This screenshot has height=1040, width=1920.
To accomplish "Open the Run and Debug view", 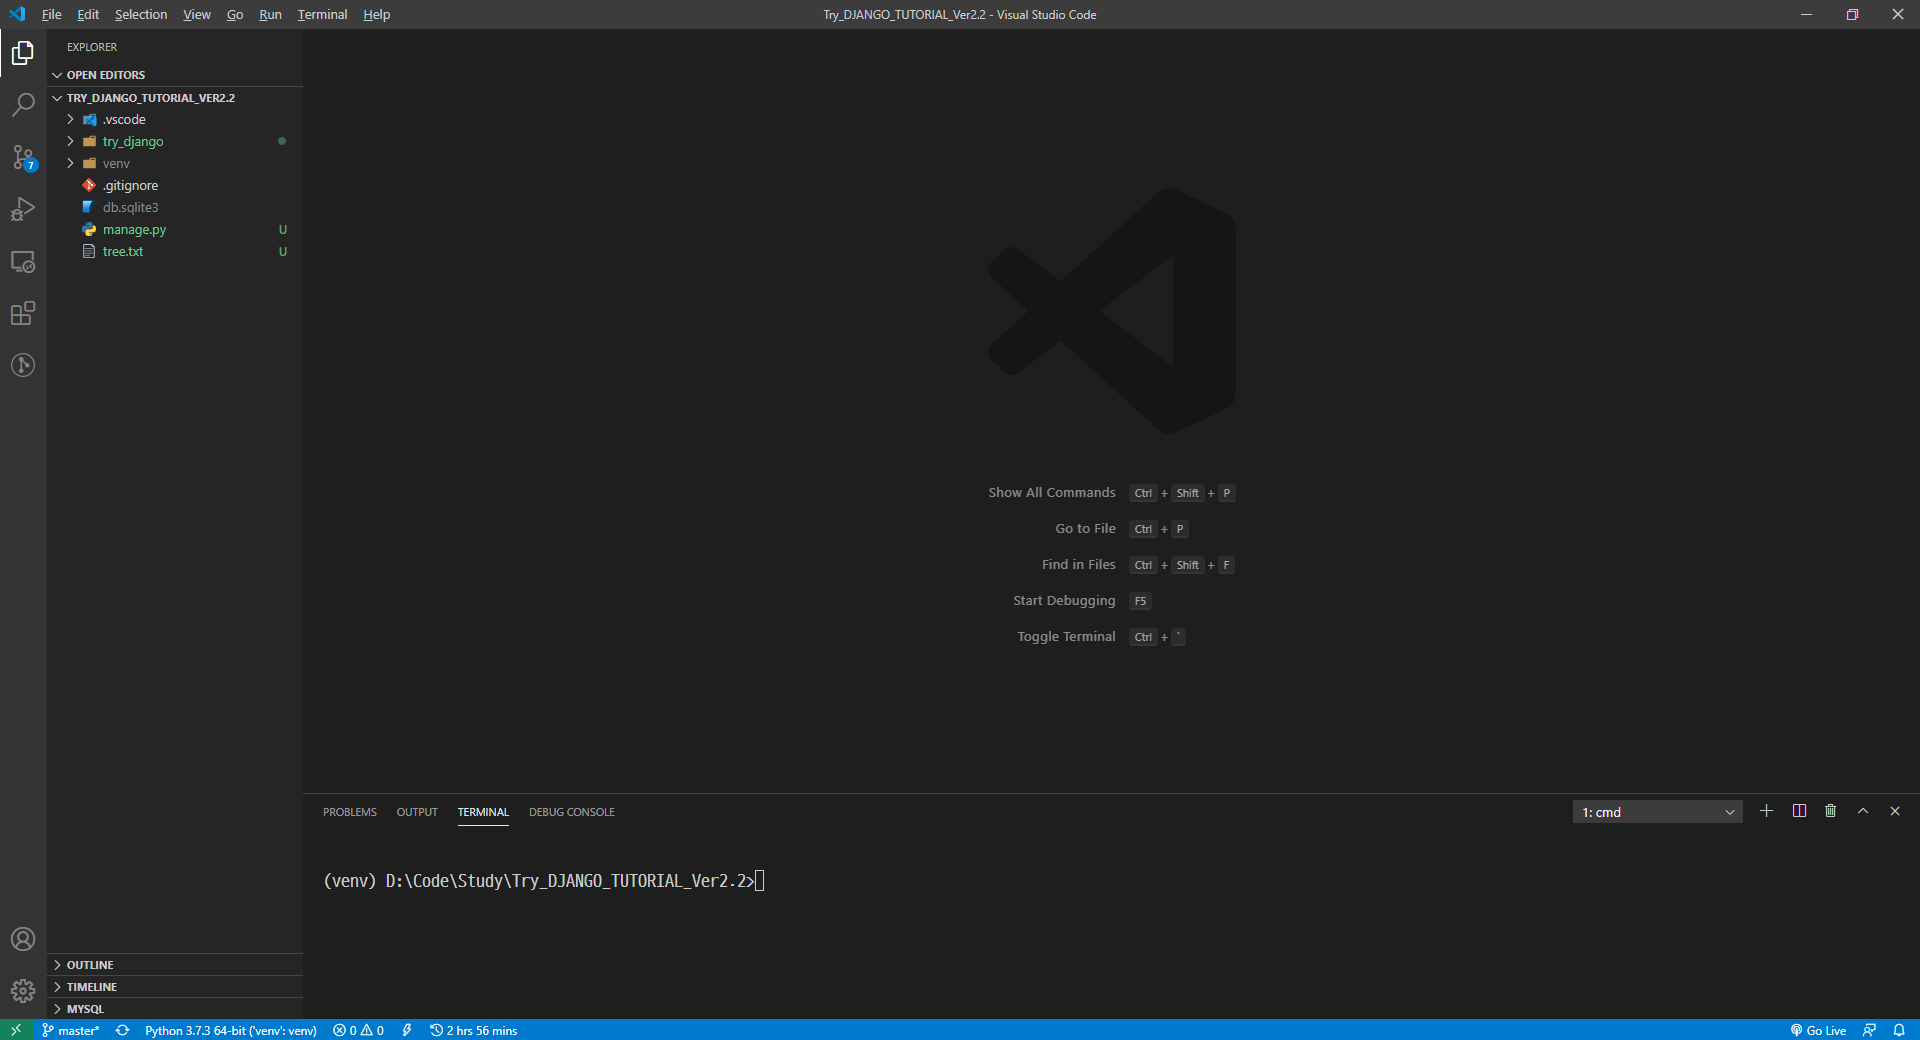I will 23,209.
